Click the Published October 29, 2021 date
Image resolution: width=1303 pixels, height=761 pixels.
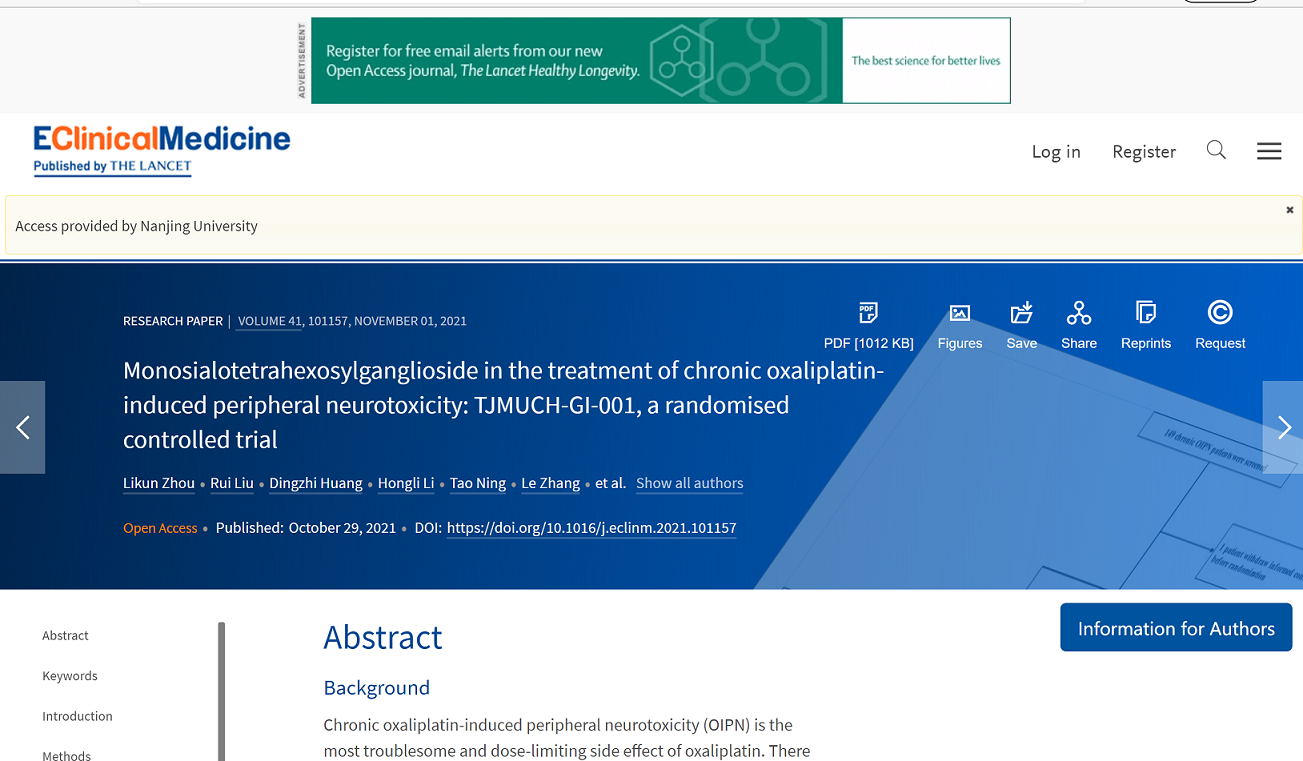coord(306,528)
